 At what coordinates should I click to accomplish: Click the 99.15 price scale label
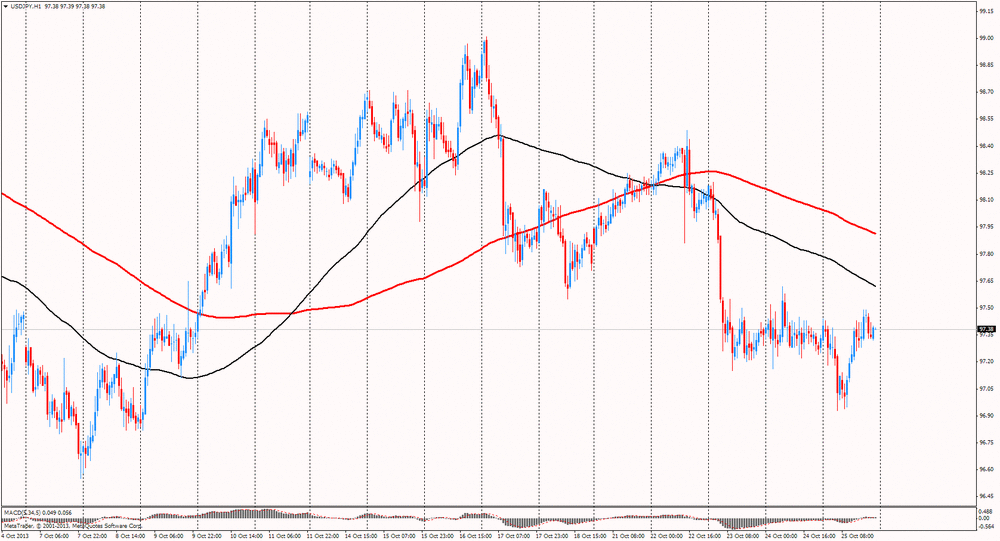[x=986, y=11]
